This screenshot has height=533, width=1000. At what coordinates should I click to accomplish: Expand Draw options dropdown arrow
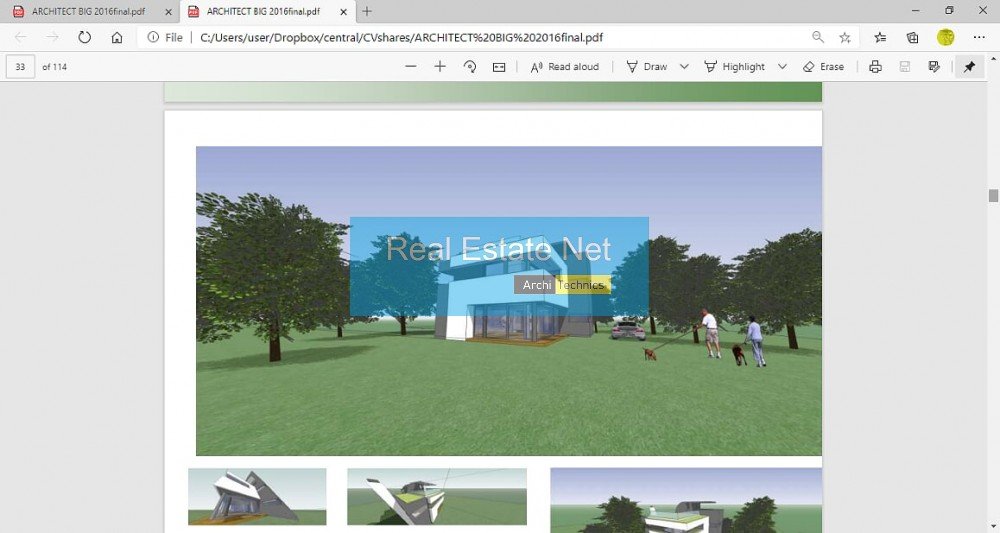(x=684, y=66)
